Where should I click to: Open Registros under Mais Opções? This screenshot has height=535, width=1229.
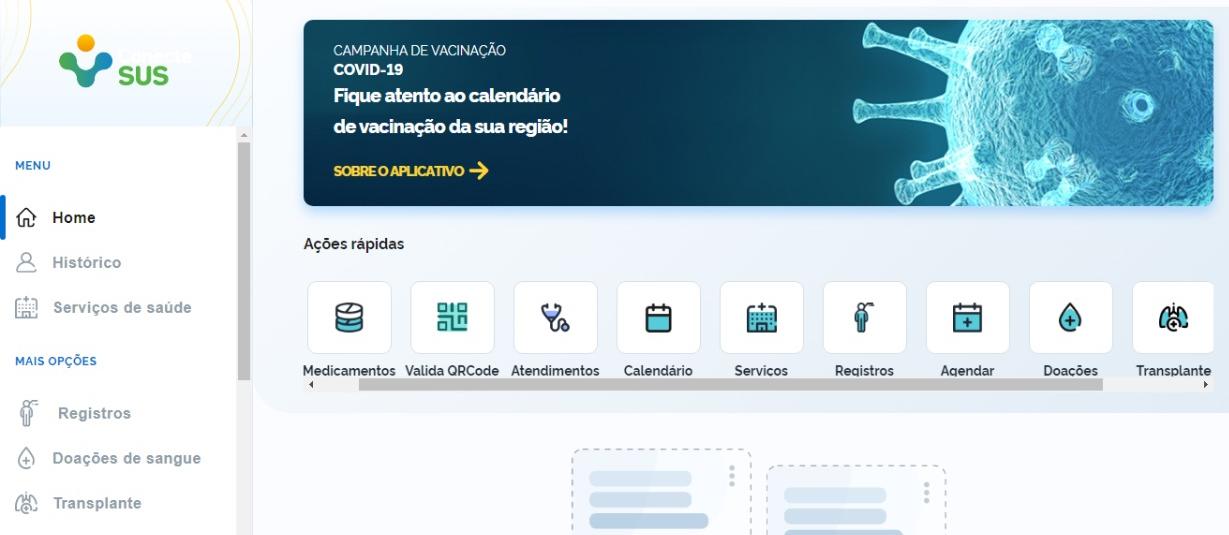coord(94,413)
